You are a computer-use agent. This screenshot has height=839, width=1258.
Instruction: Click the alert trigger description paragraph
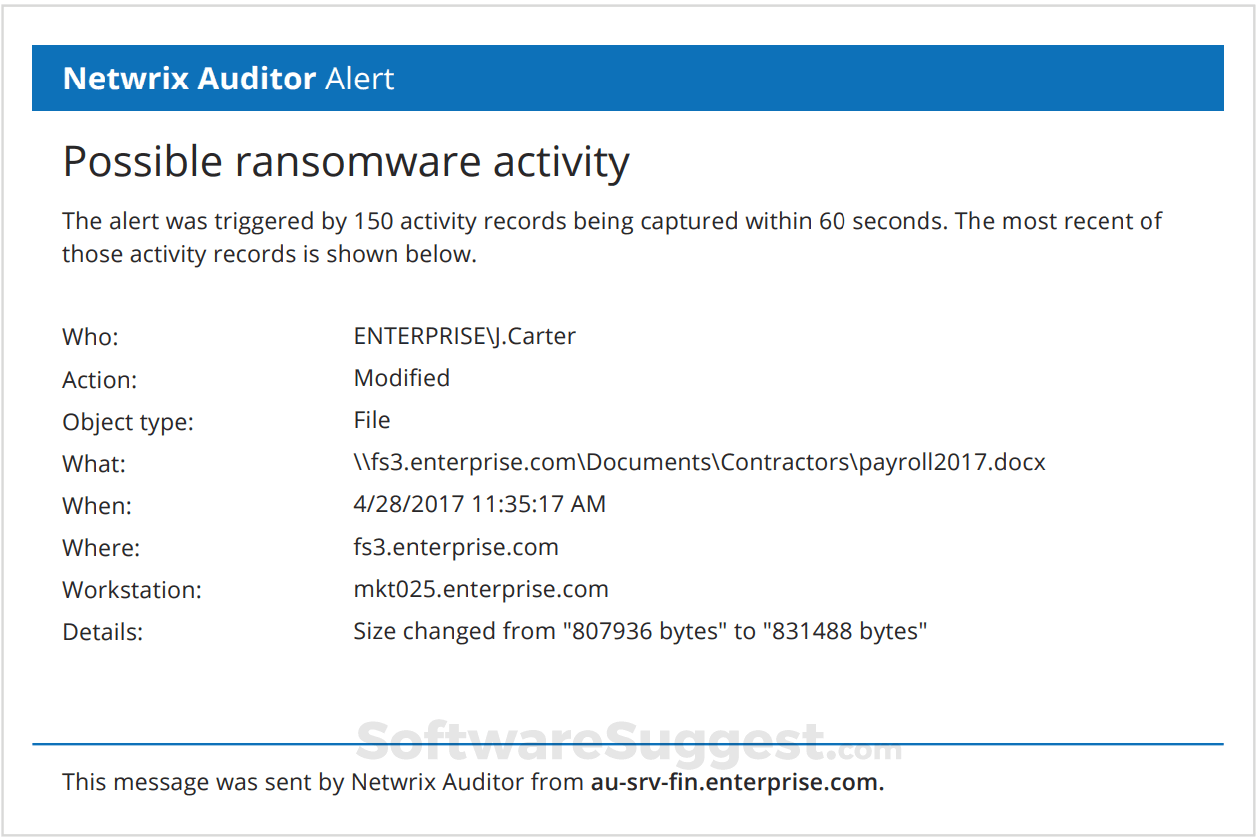click(612, 237)
